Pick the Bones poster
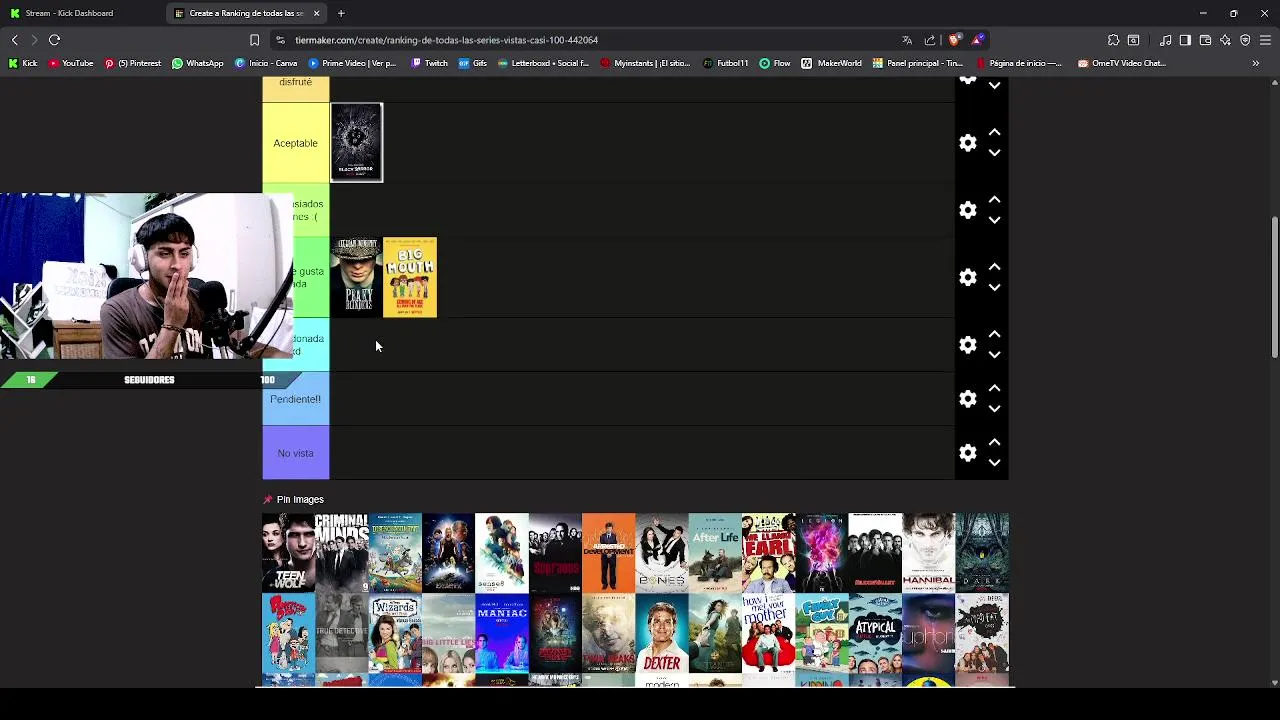Viewport: 1280px width, 720px height. 662,553
